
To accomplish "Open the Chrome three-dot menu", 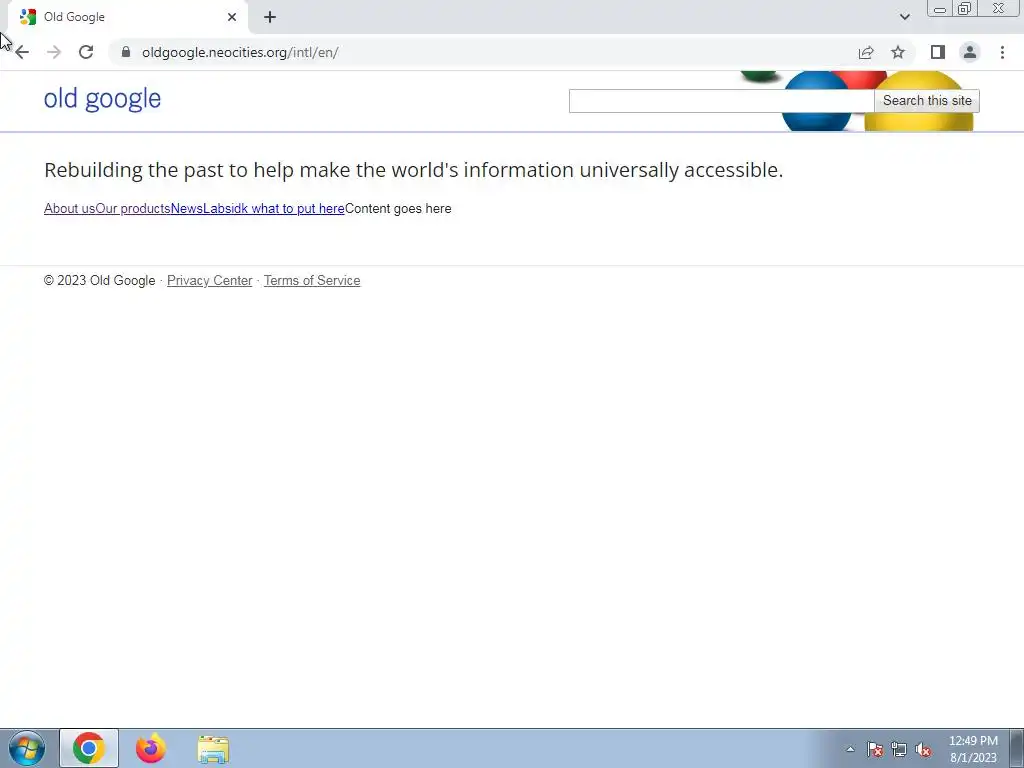I will coord(1002,52).
